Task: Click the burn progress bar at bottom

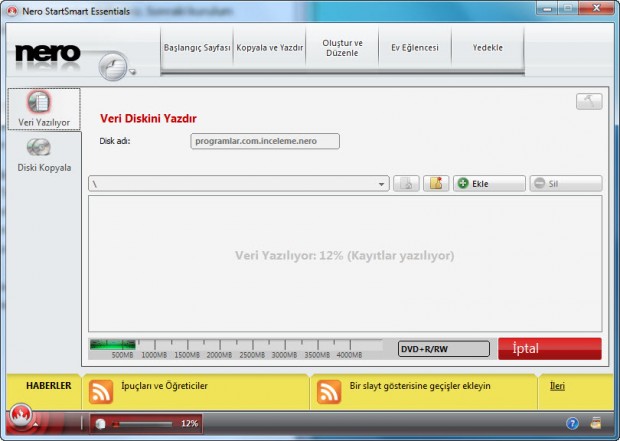Action: 143,424
